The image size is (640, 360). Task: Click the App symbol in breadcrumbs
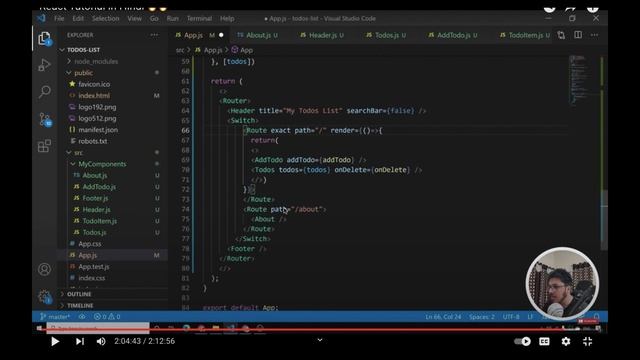(x=242, y=50)
